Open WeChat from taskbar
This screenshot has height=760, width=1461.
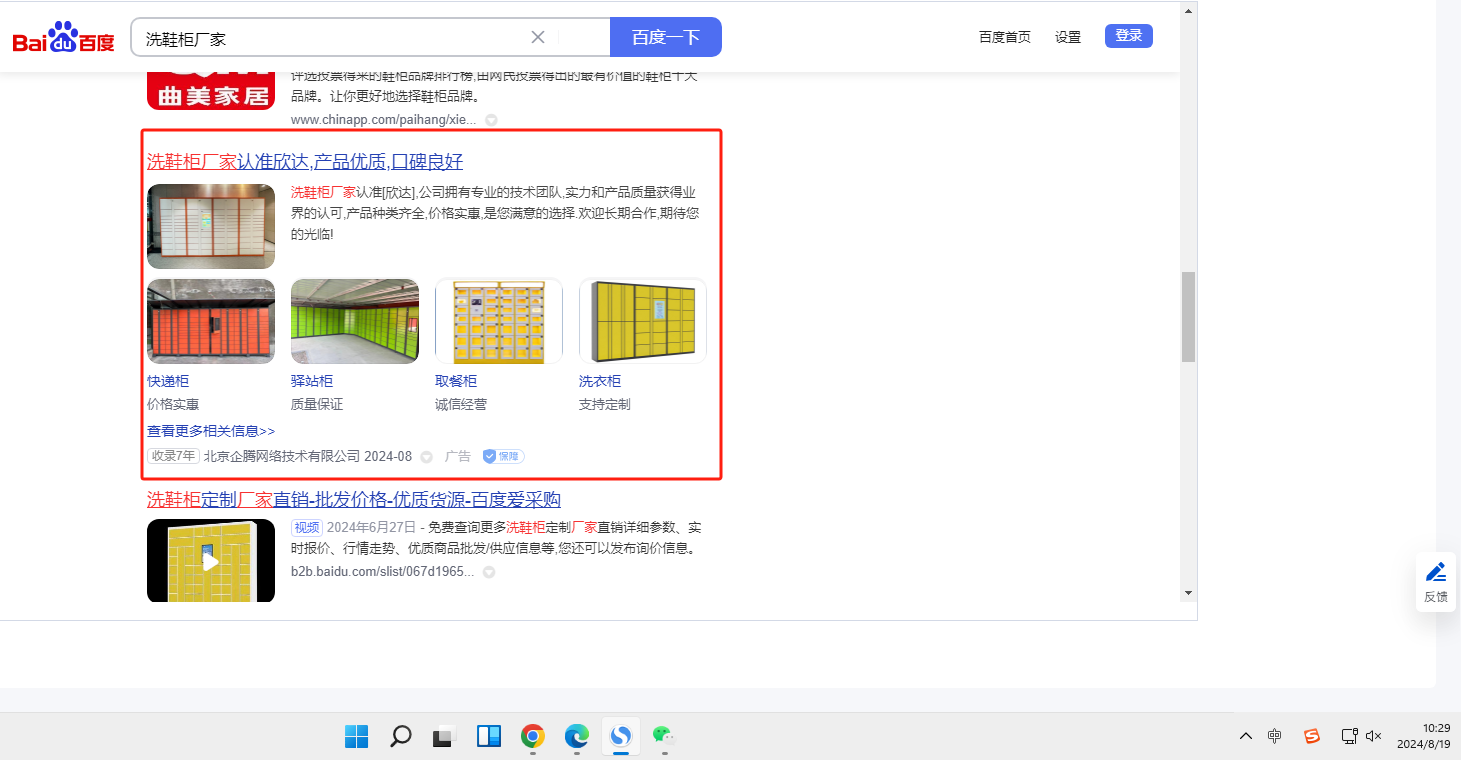(x=665, y=737)
